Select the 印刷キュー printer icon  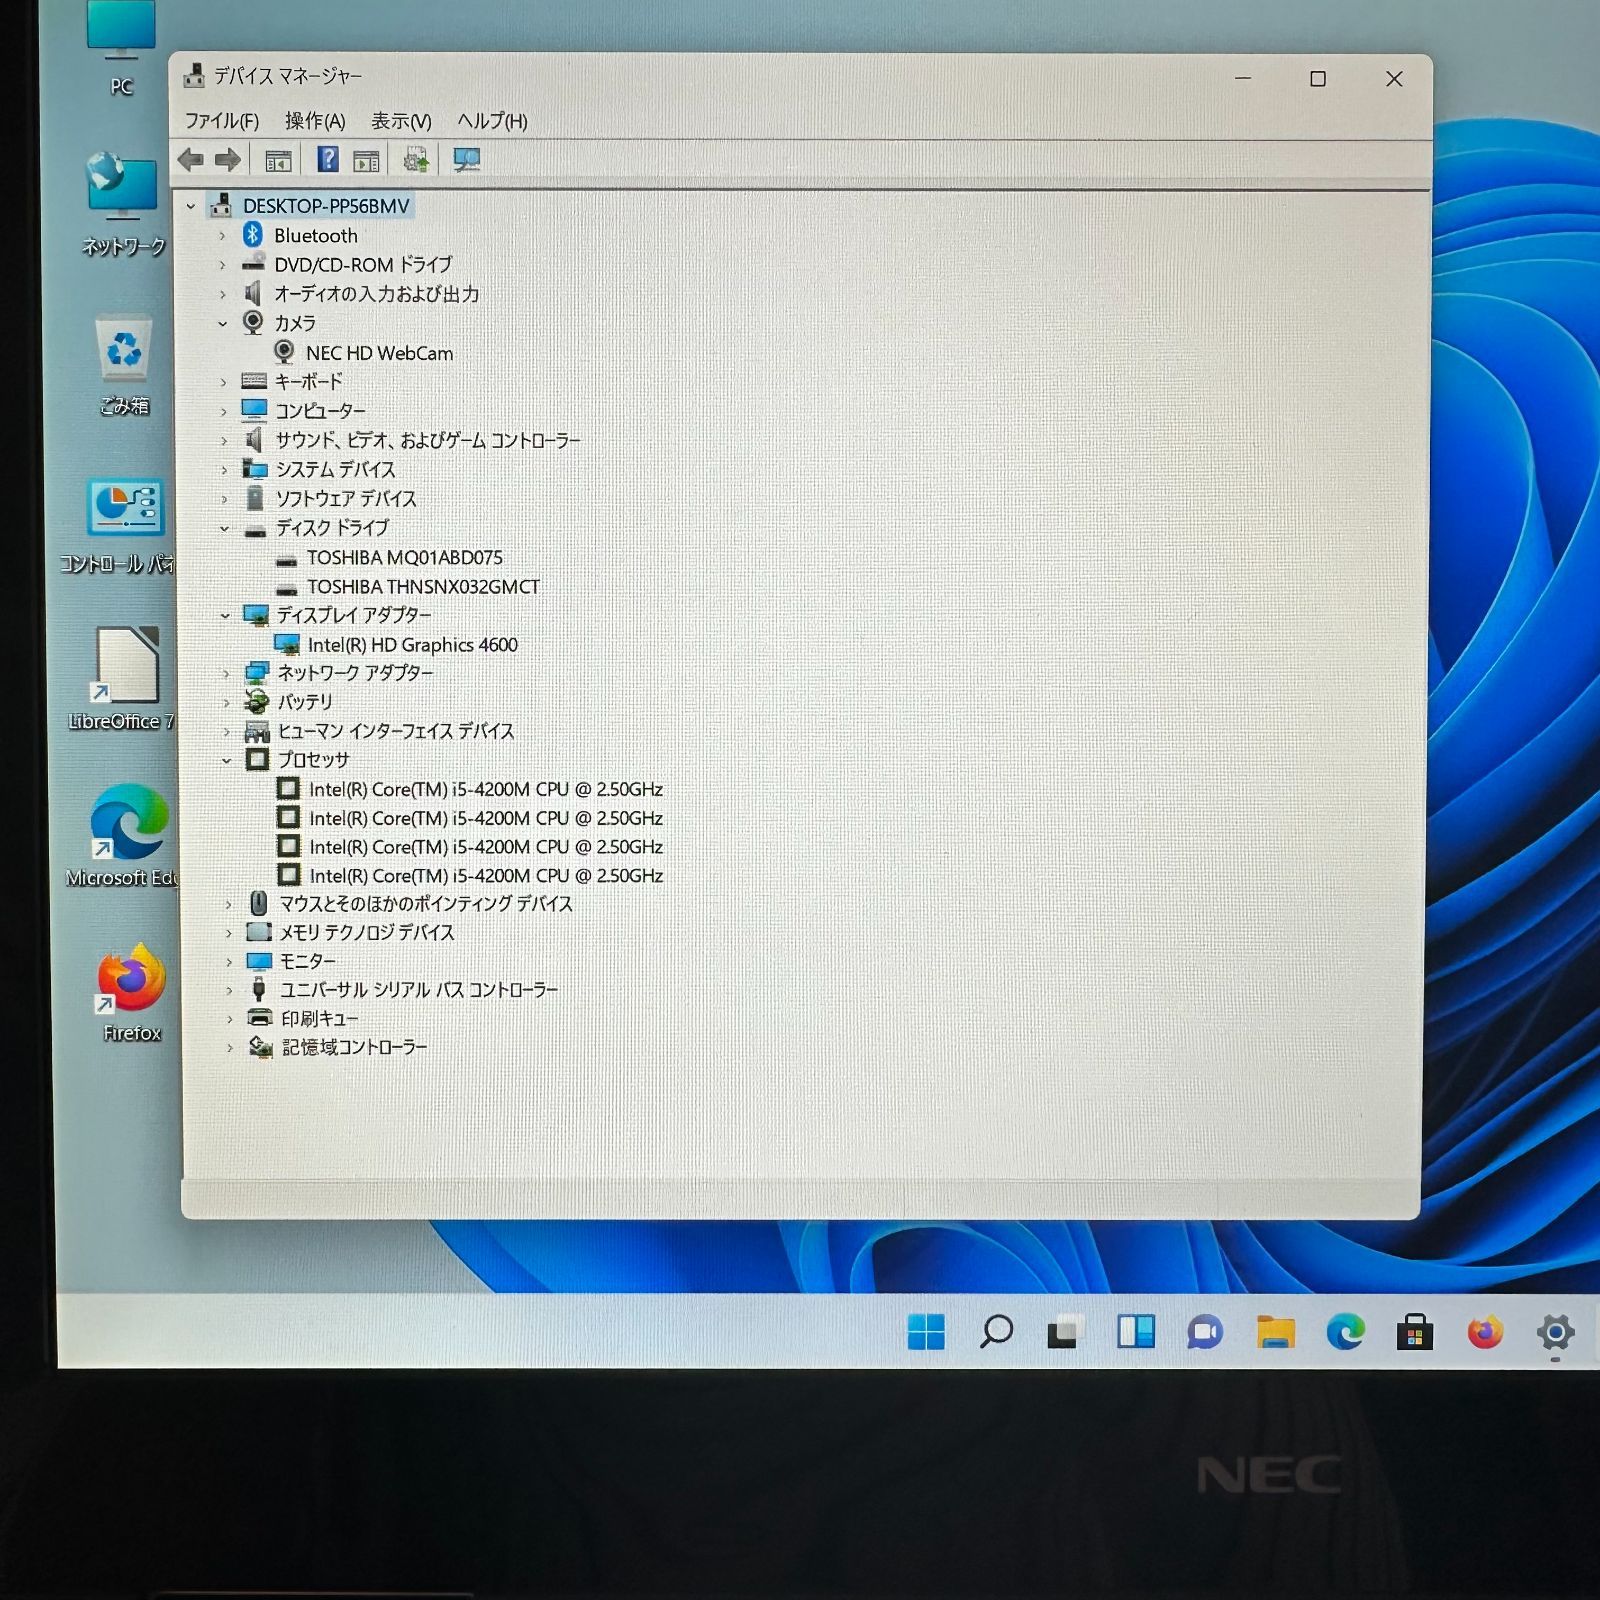click(x=260, y=1018)
